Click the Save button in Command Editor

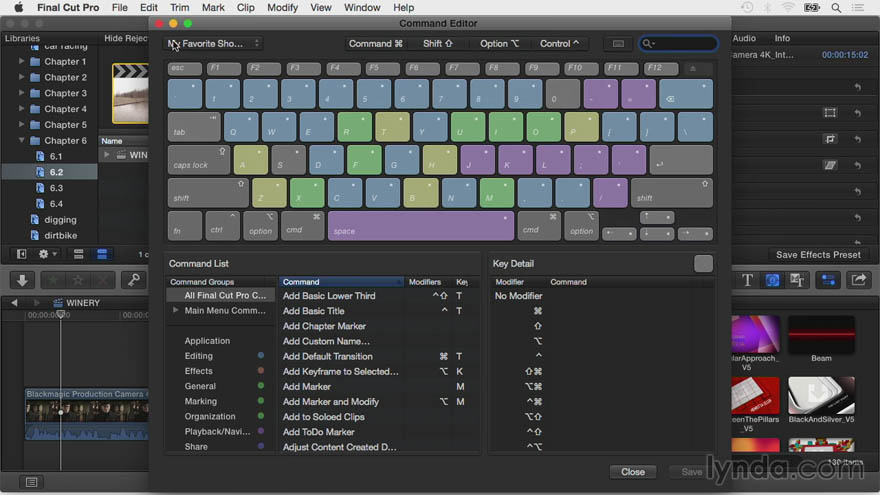(691, 472)
